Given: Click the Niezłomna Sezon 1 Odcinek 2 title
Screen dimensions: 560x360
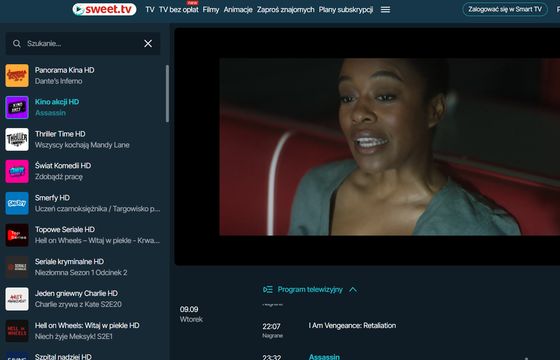Looking at the screenshot, I should point(81,272).
